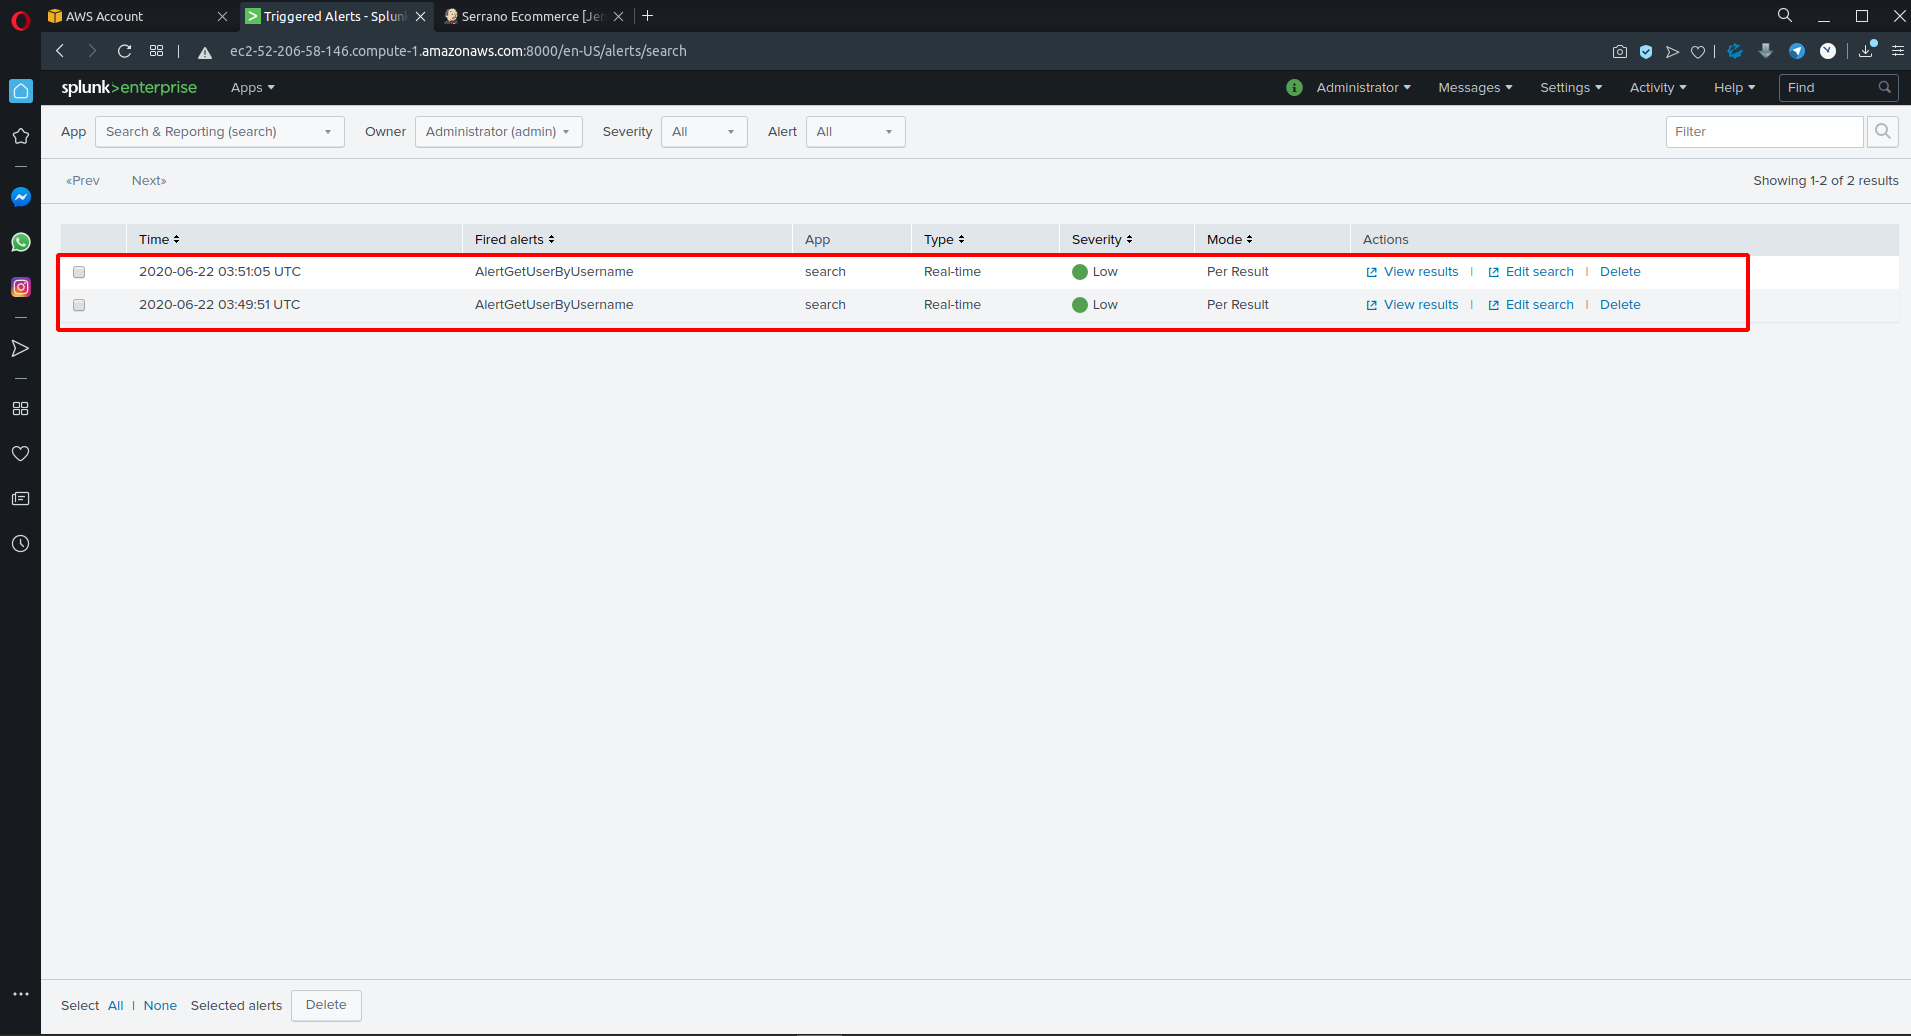Click the Next» pagination link
1911x1036 pixels.
click(149, 181)
